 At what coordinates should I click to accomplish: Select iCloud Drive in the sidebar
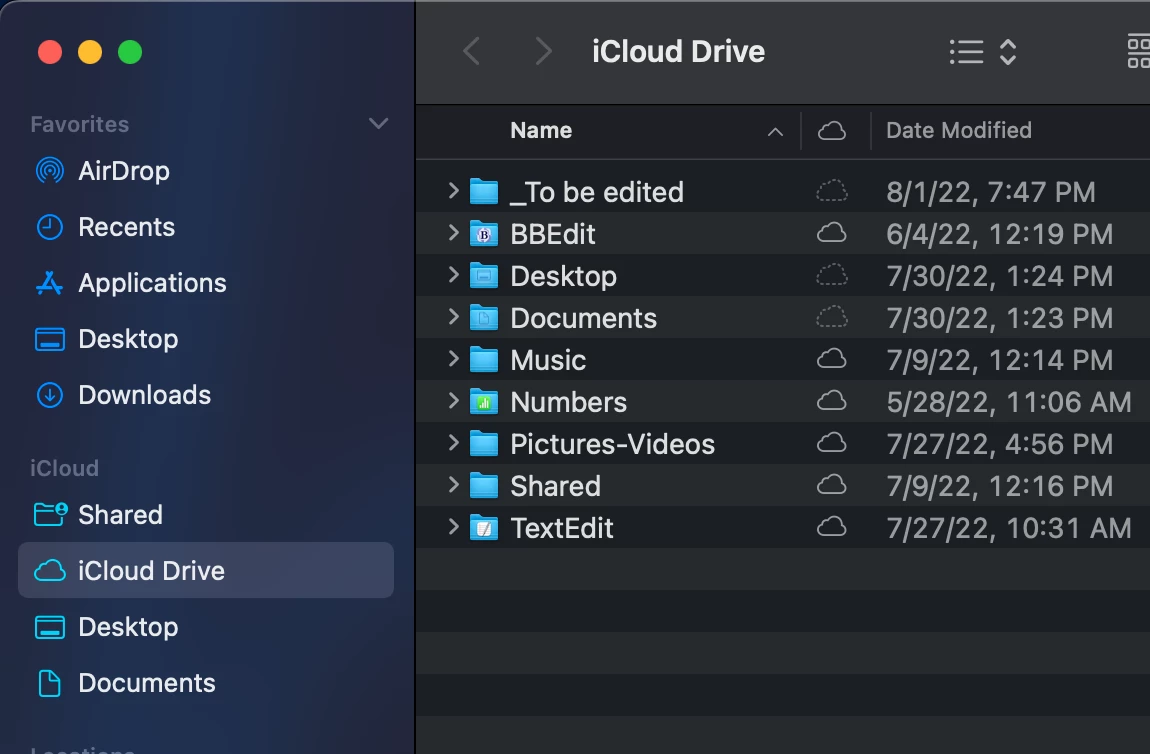click(205, 571)
